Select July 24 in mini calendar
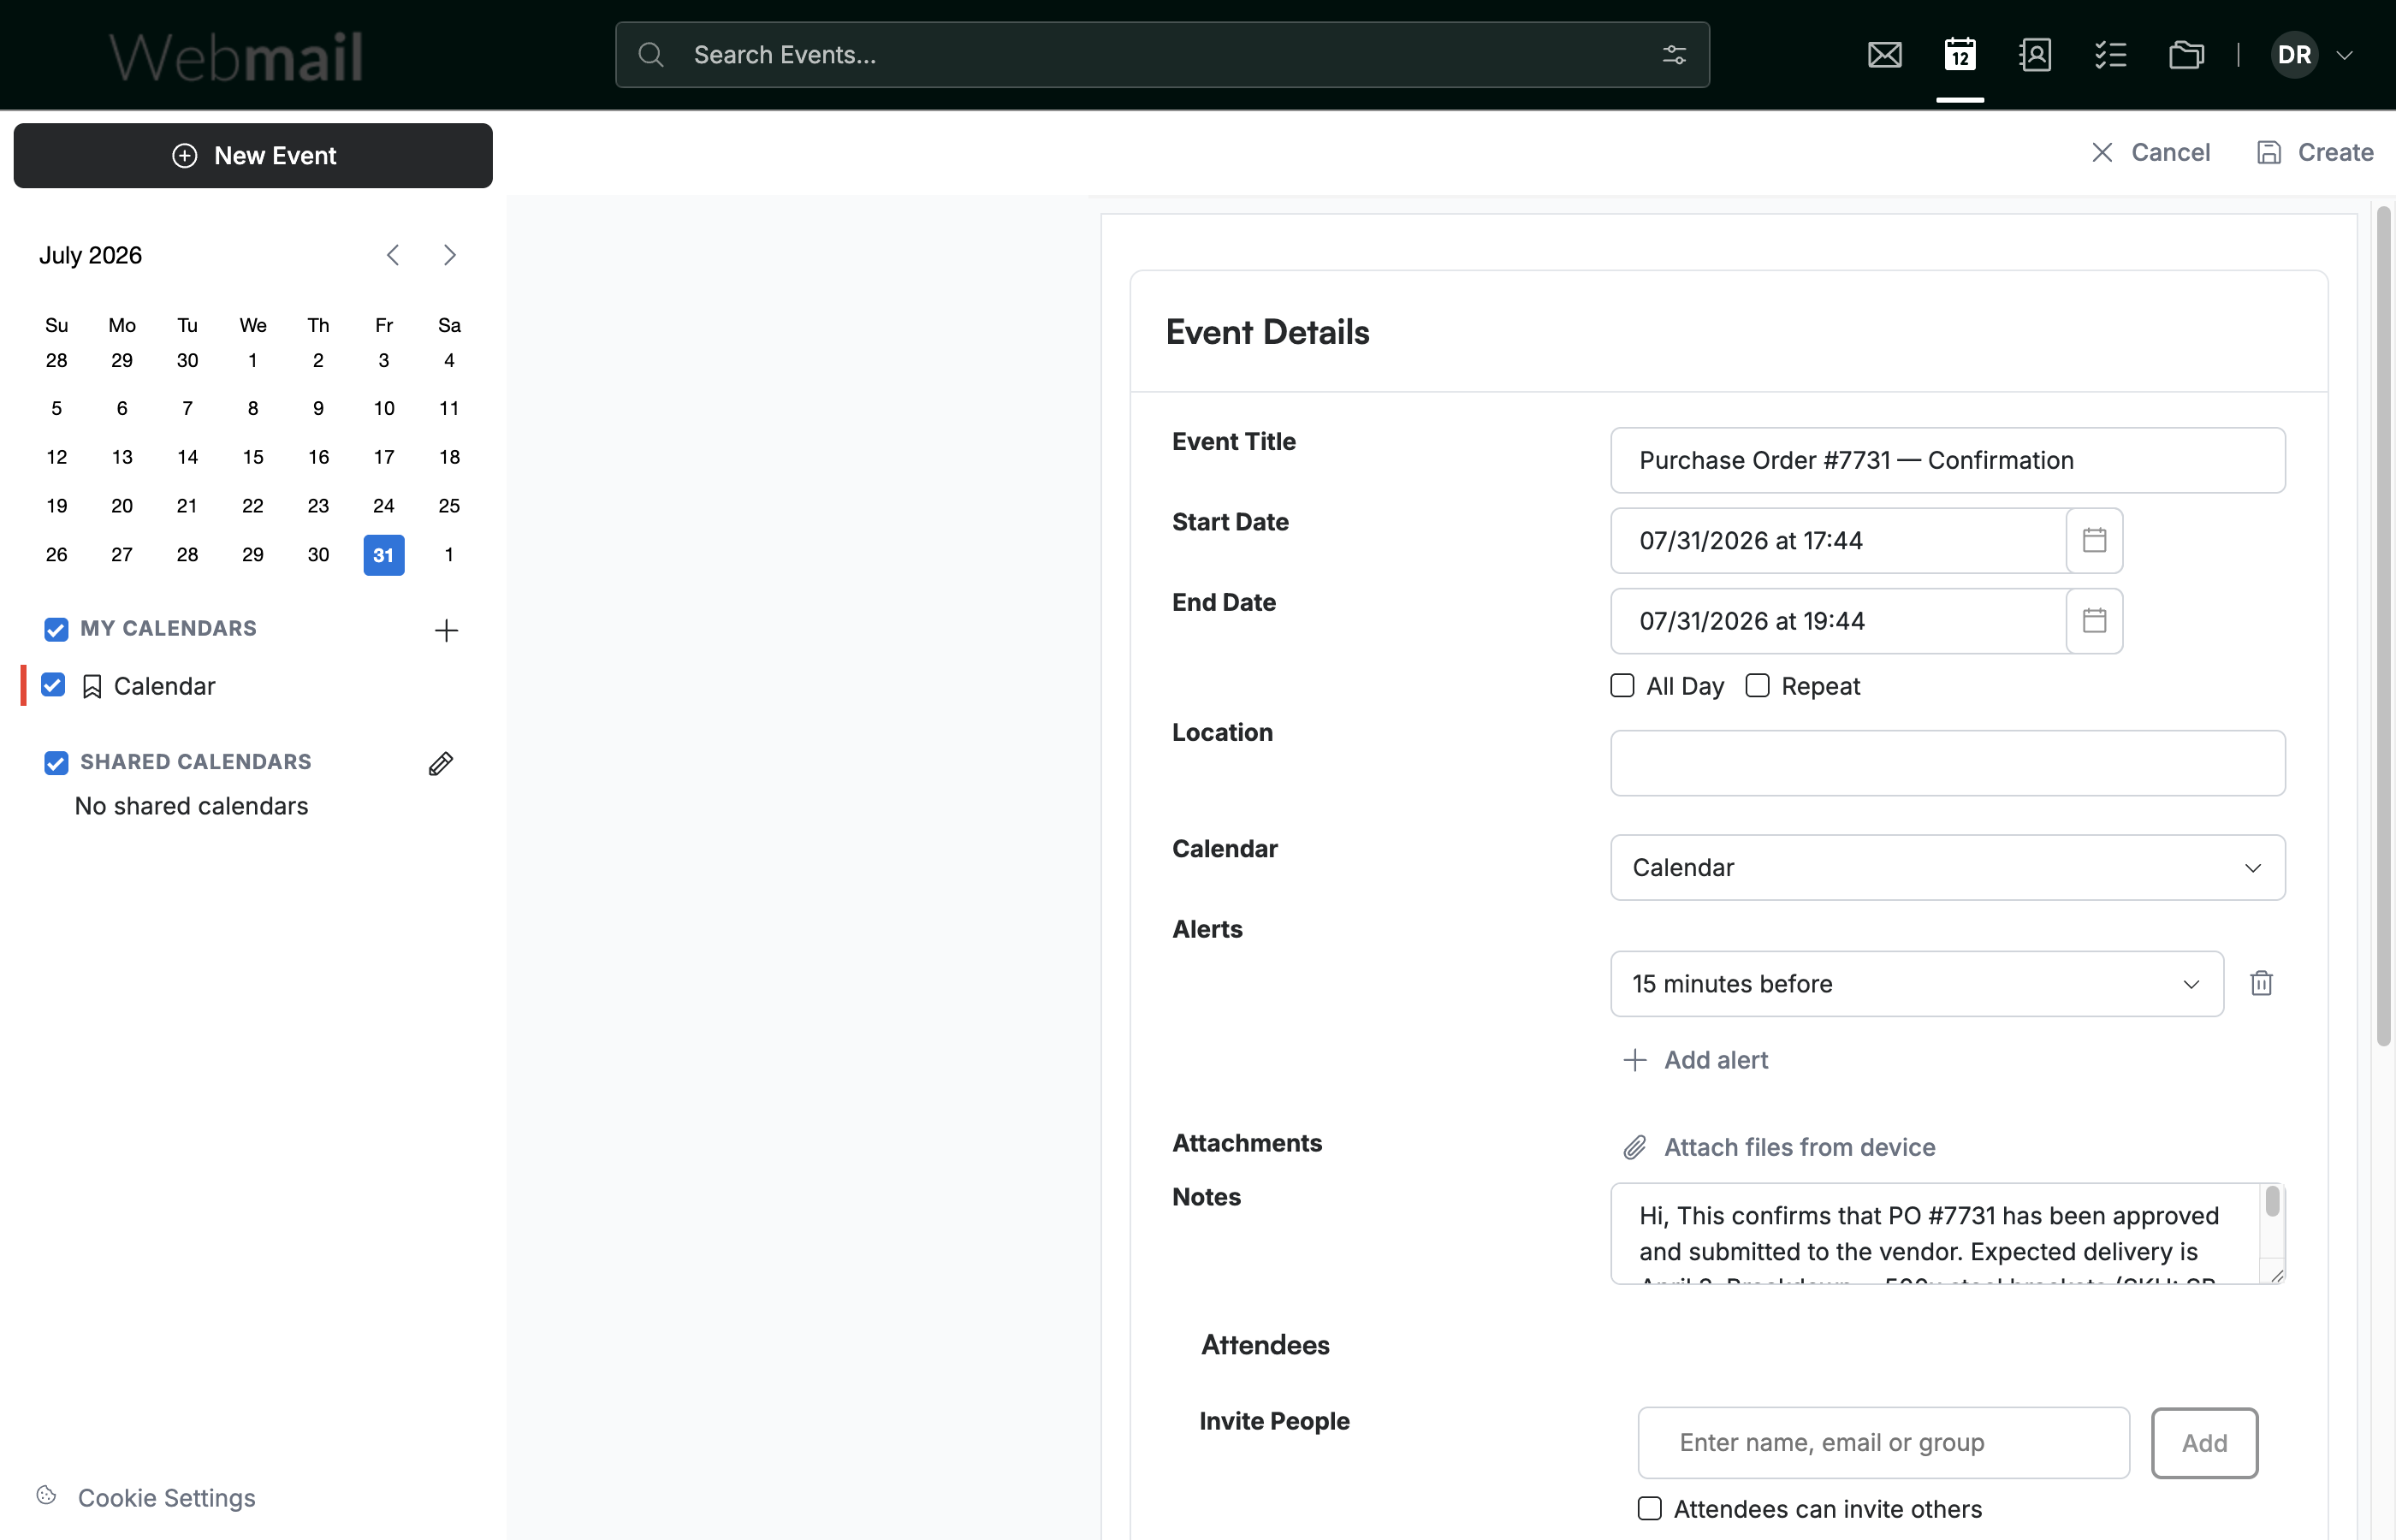The image size is (2396, 1540). click(384, 506)
